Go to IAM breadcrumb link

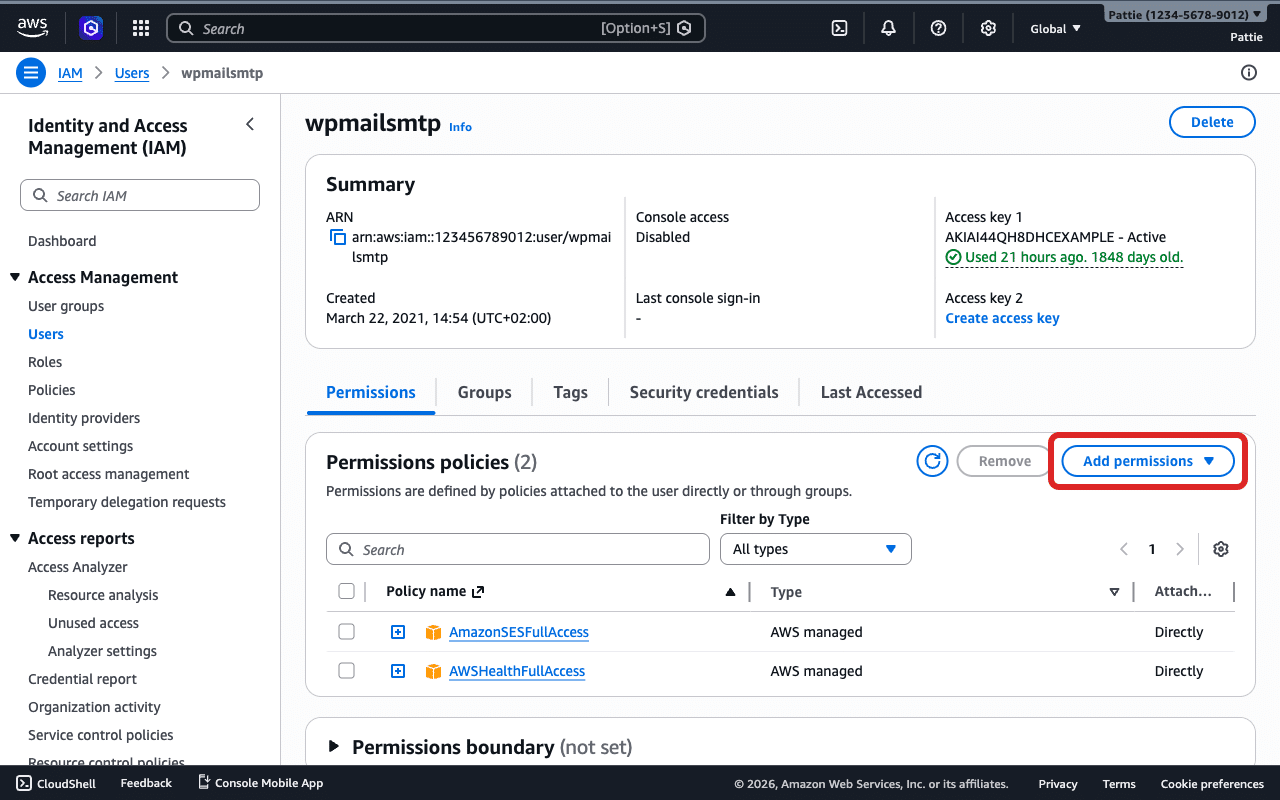tap(70, 73)
